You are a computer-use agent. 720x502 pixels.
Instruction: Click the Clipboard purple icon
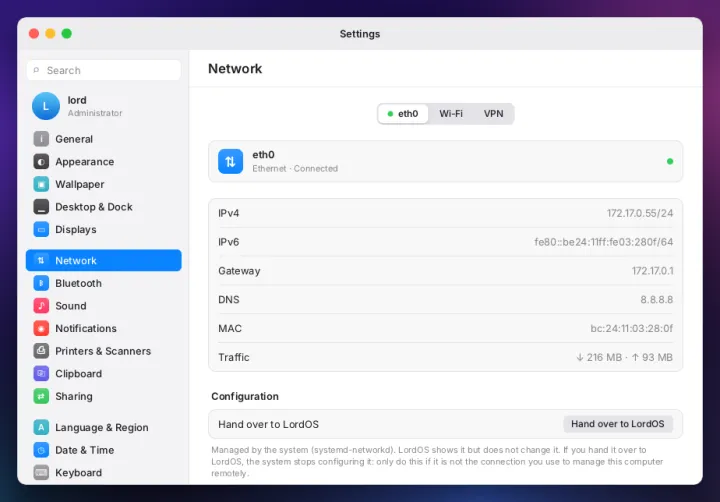click(41, 373)
